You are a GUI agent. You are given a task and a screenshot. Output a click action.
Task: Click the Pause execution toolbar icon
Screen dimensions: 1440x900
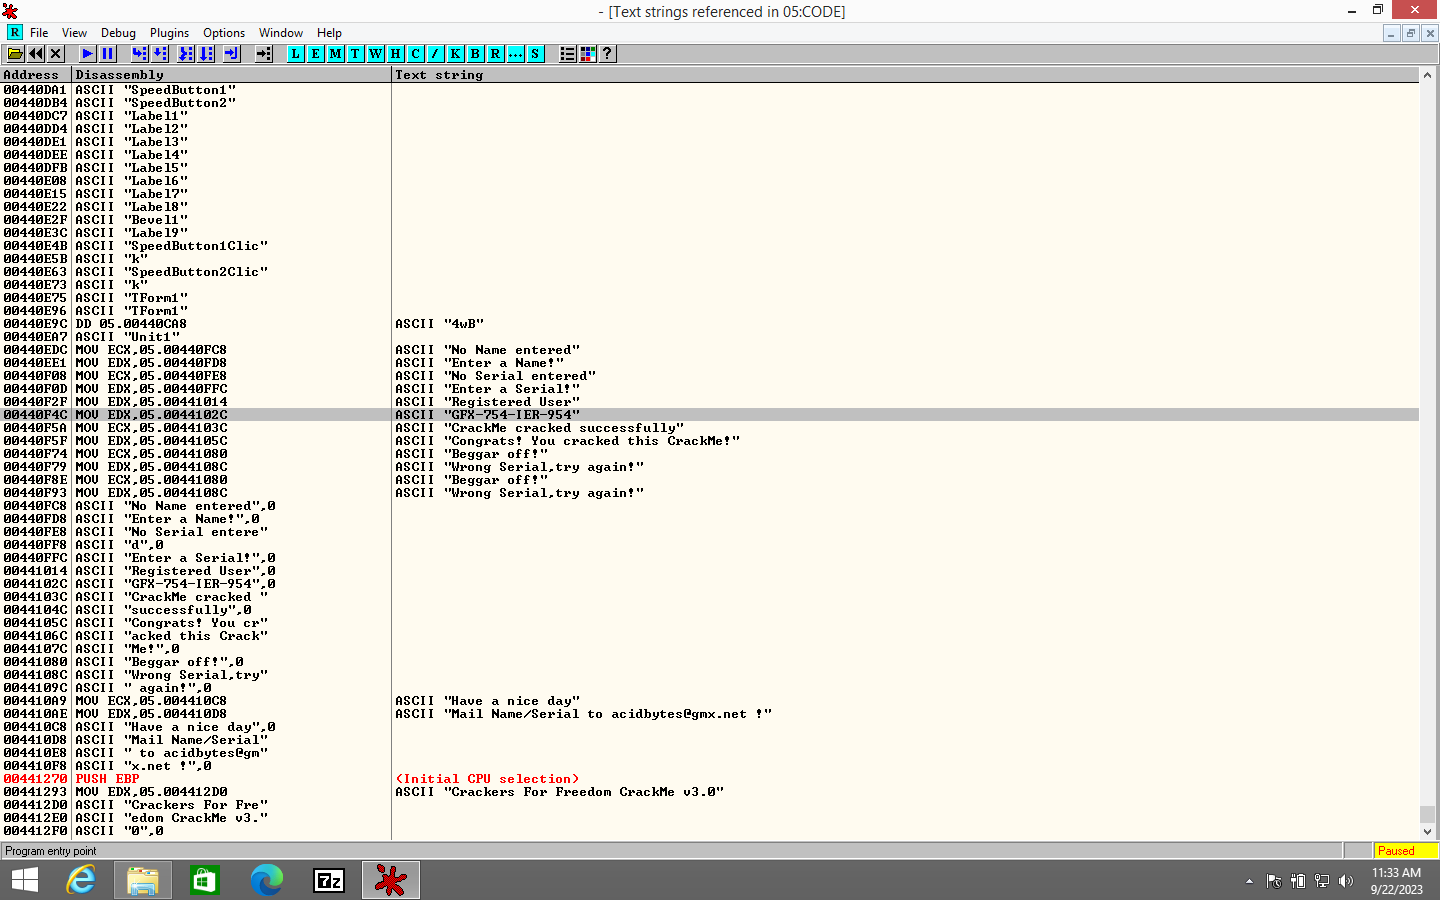[108, 54]
